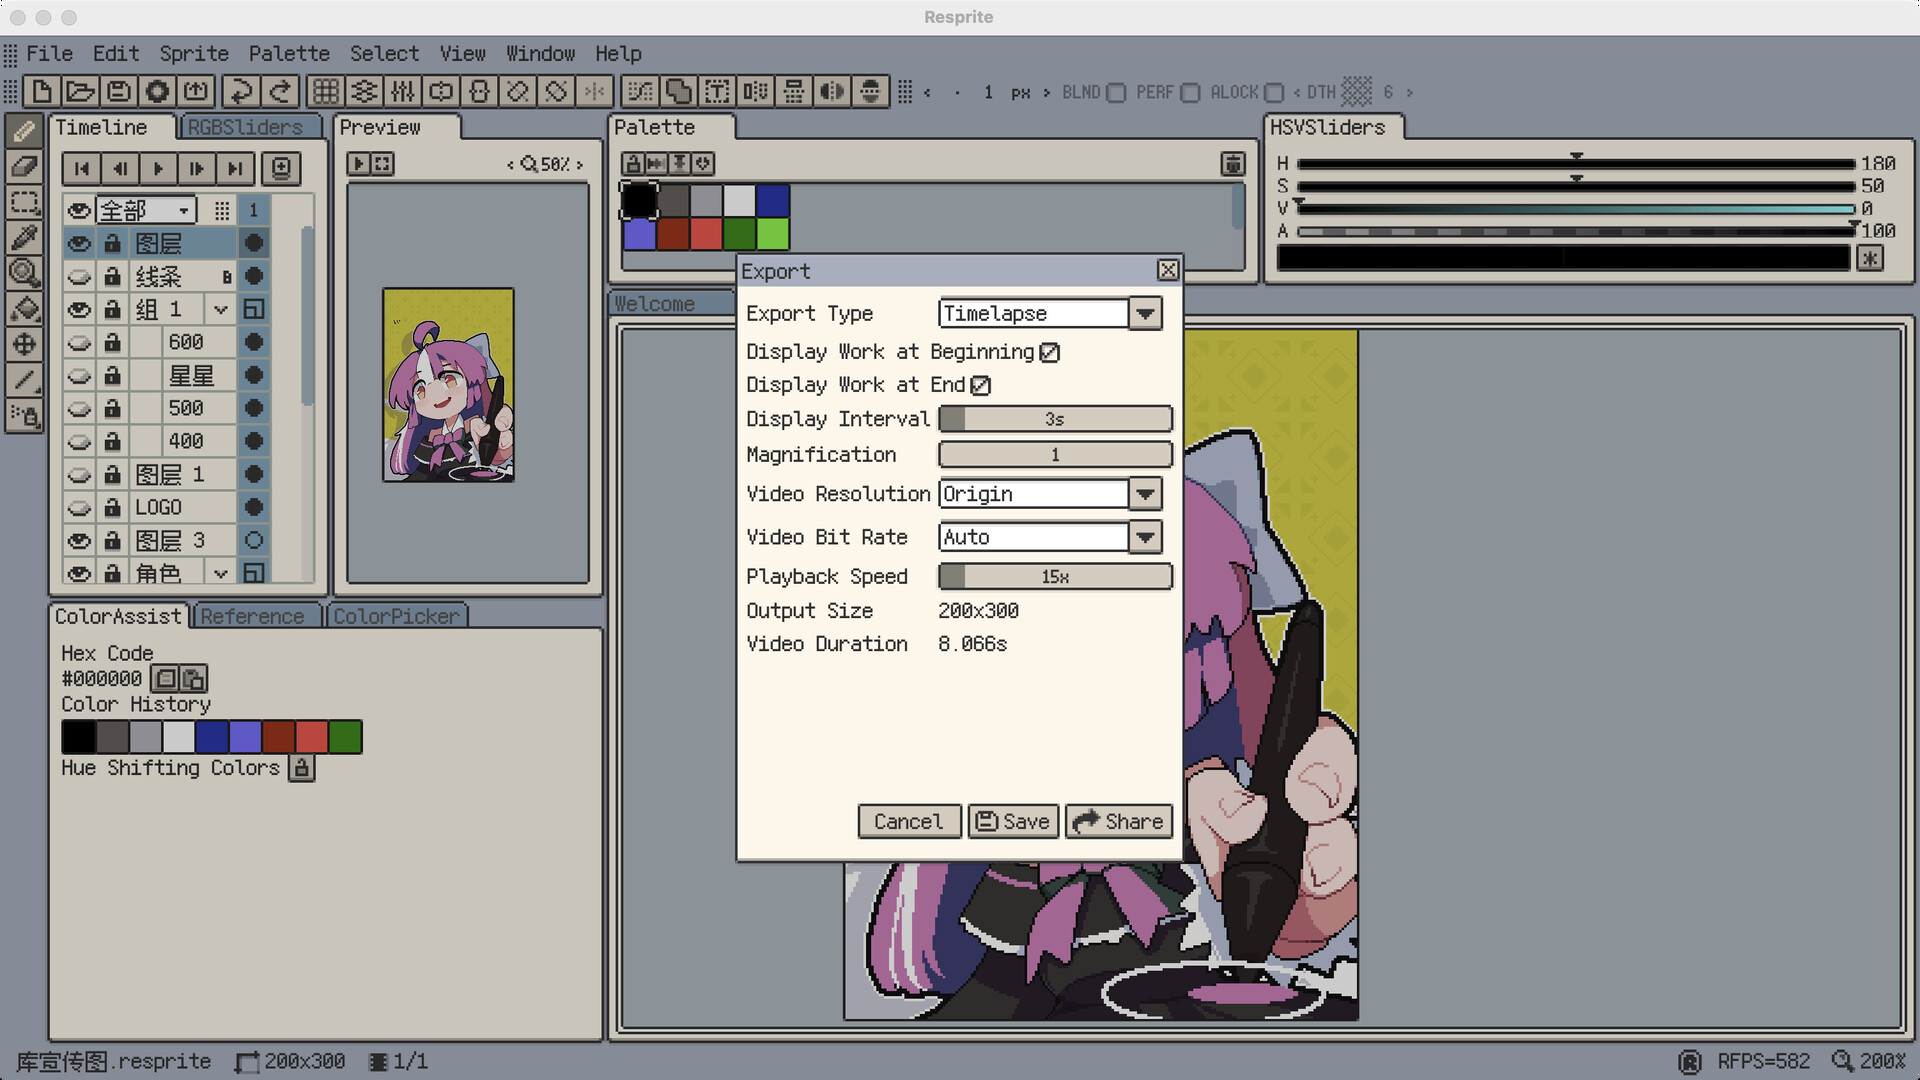Click the Open File folder icon
Image resolution: width=1920 pixels, height=1080 pixels.
(80, 92)
